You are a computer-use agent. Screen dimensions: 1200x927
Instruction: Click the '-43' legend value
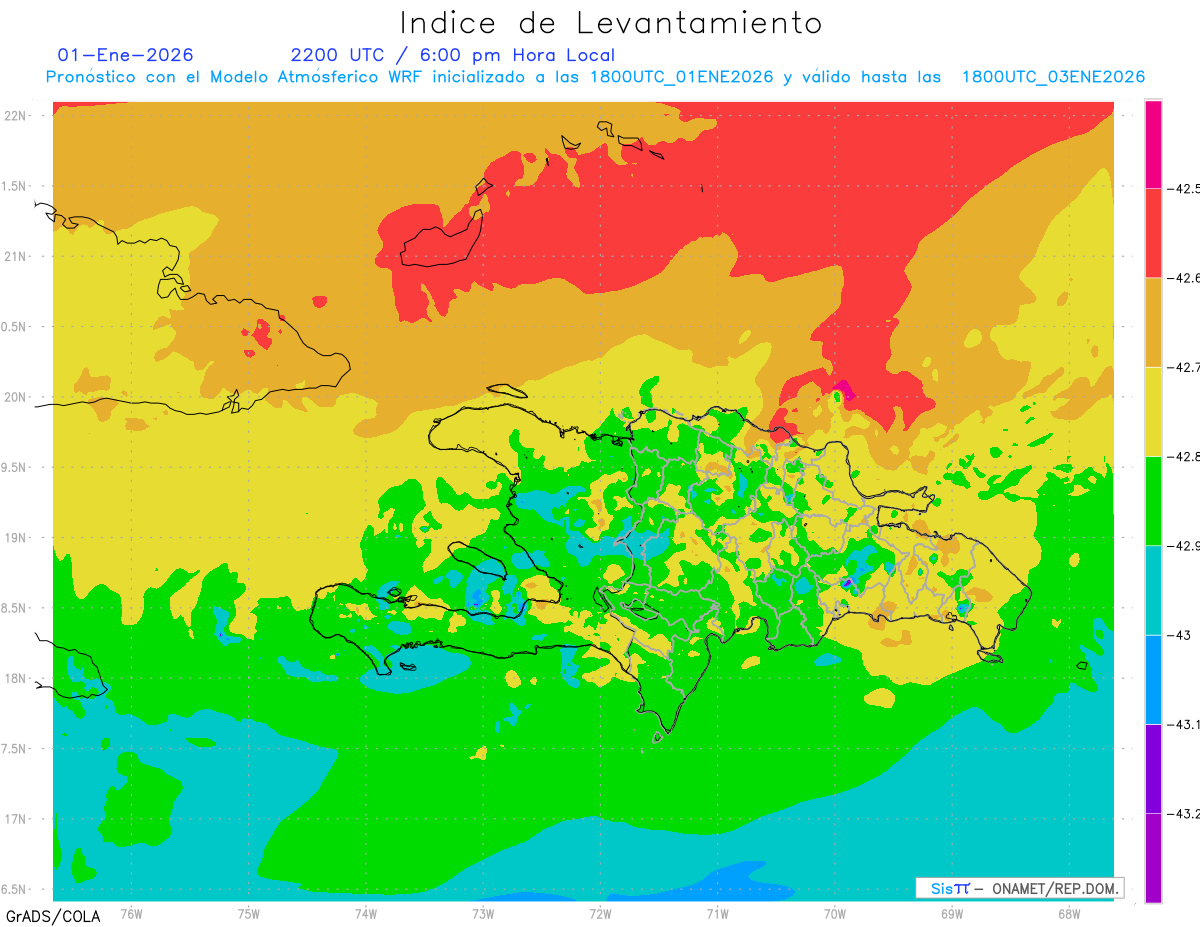point(1178,635)
